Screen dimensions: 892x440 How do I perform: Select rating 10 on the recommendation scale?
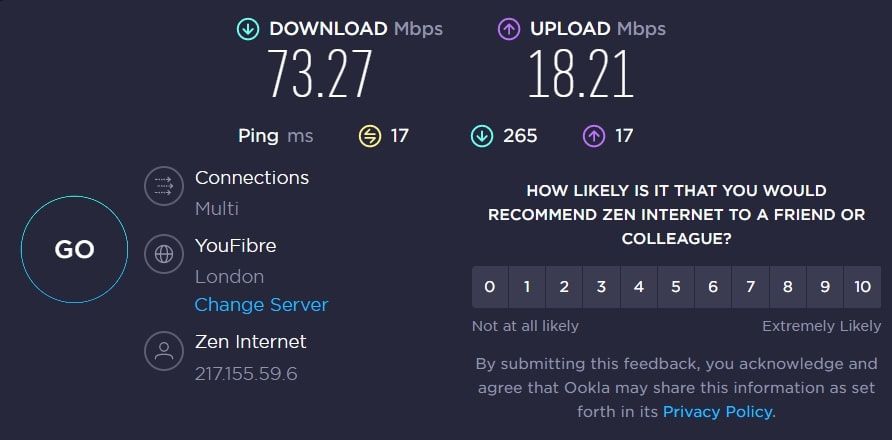(862, 287)
